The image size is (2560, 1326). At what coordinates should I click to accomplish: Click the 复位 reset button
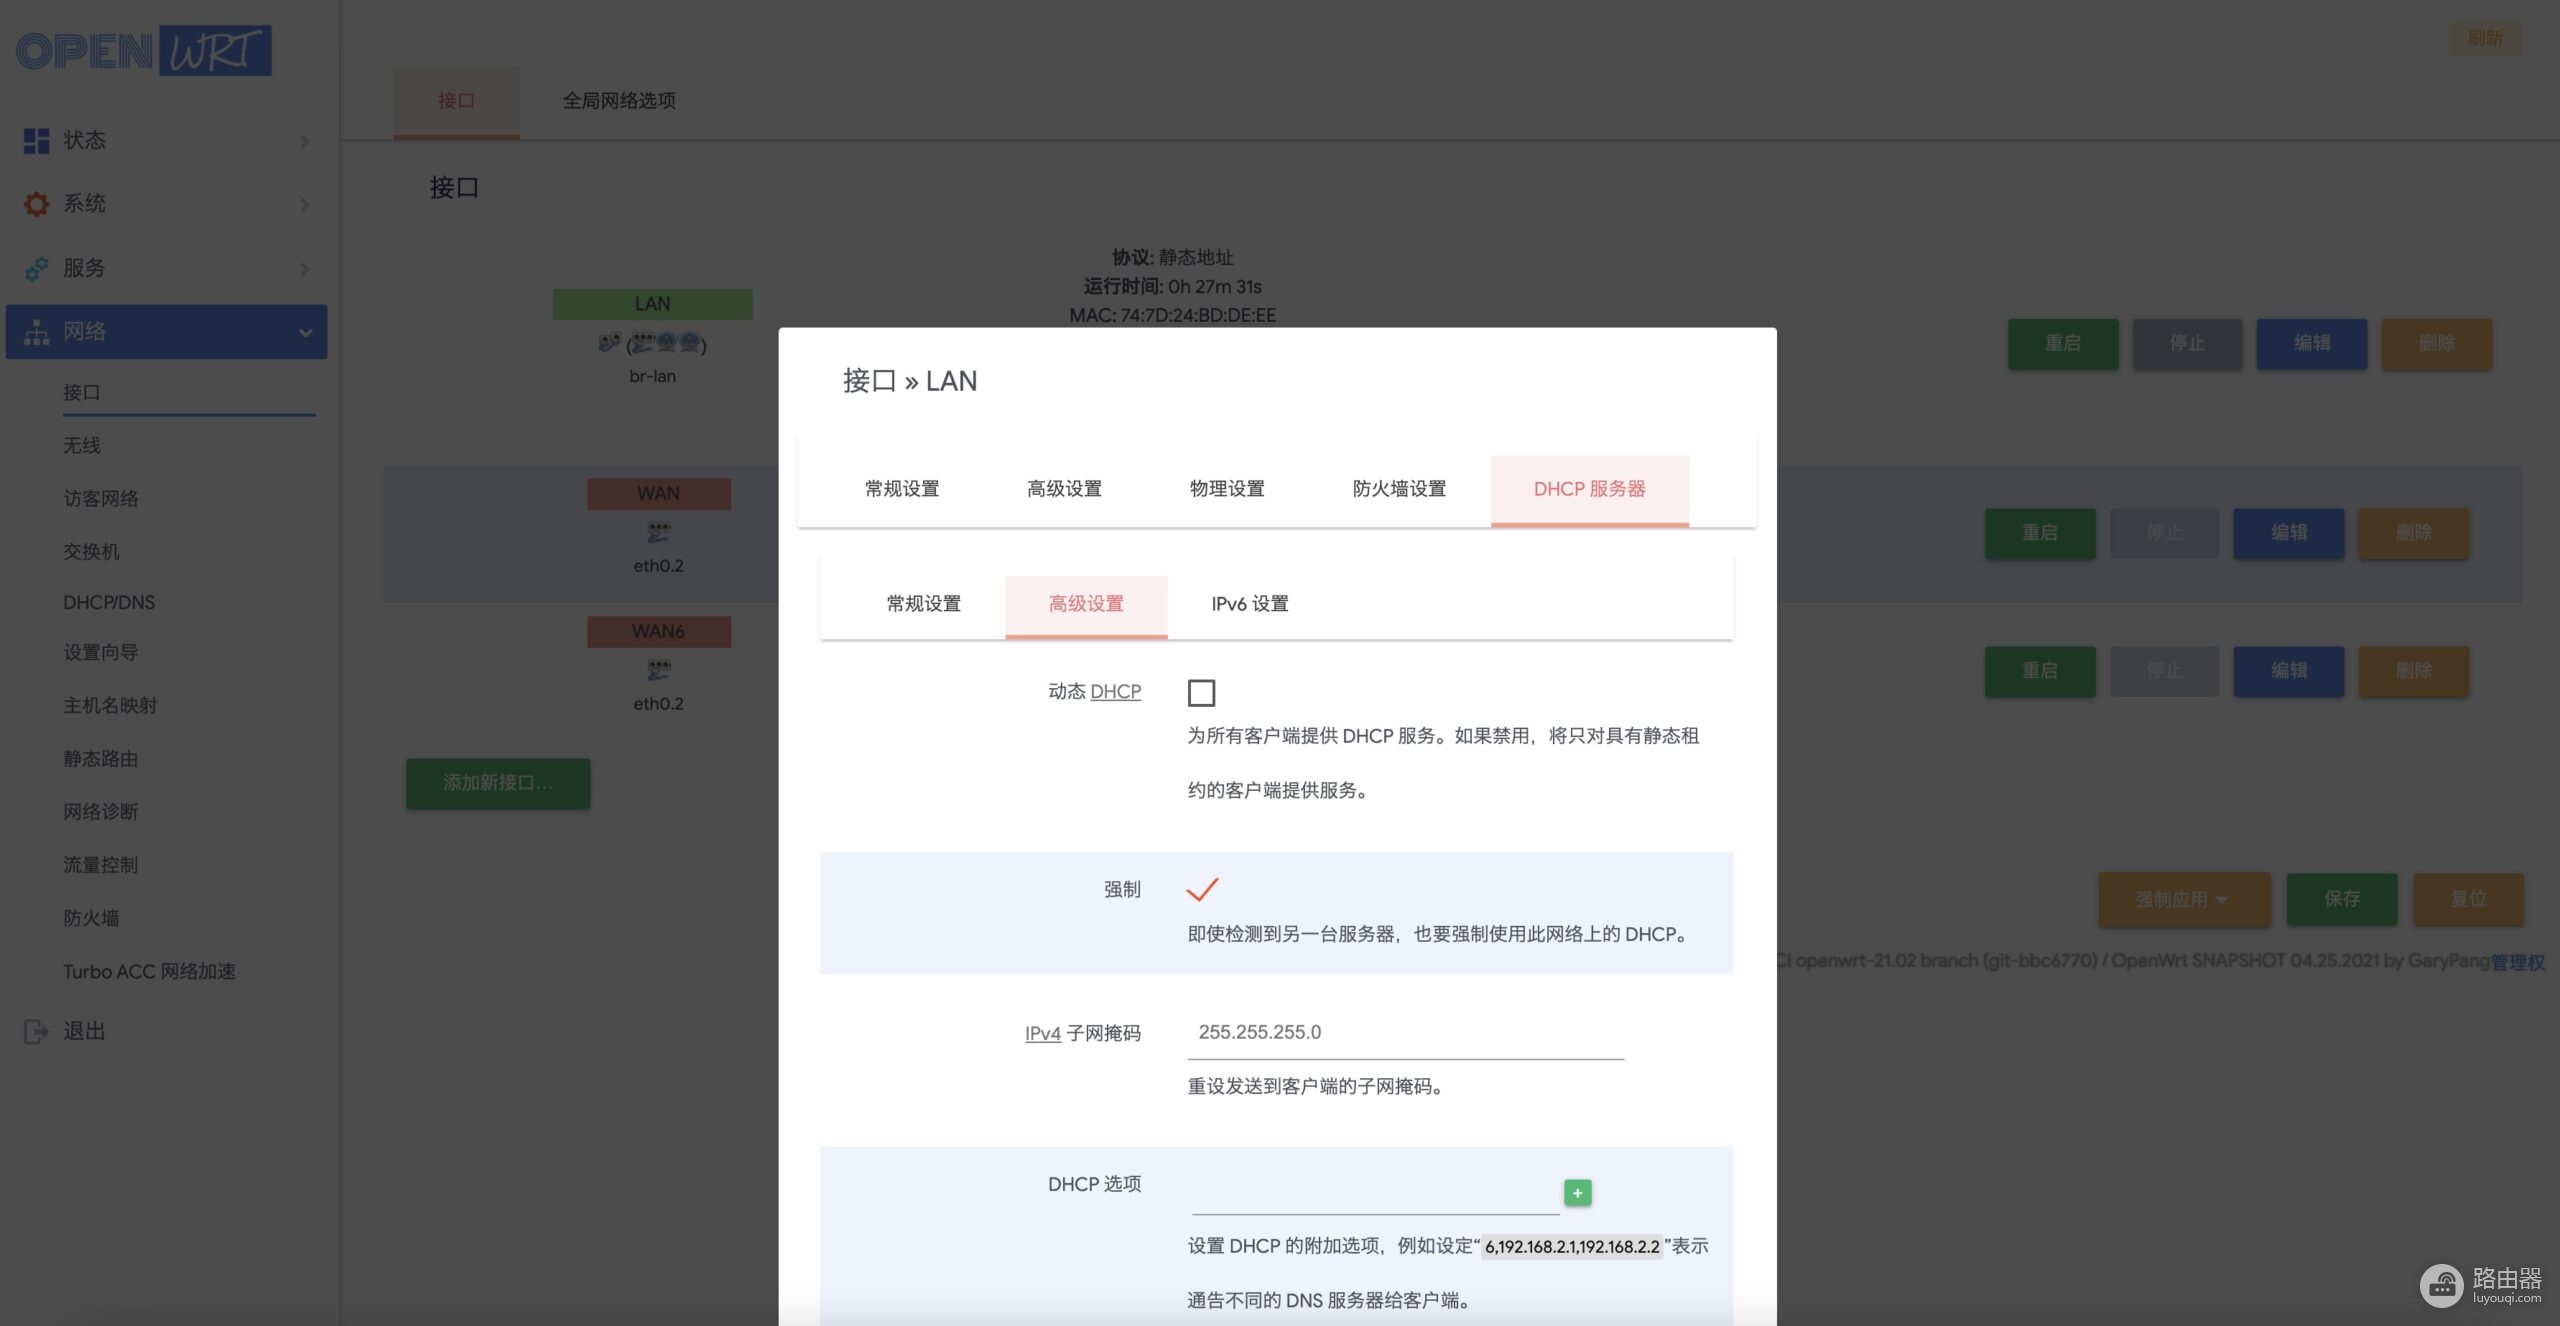pyautogui.click(x=2468, y=899)
